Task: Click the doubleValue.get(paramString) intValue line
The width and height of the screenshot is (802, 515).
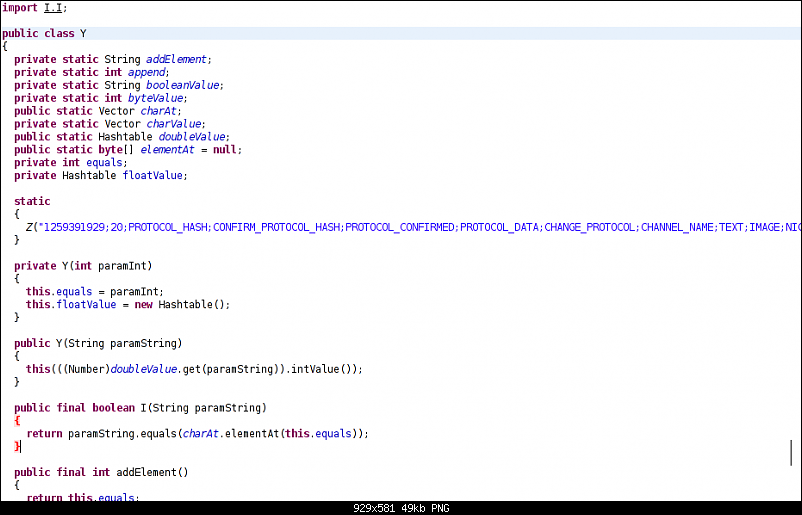Action: [x=194, y=369]
